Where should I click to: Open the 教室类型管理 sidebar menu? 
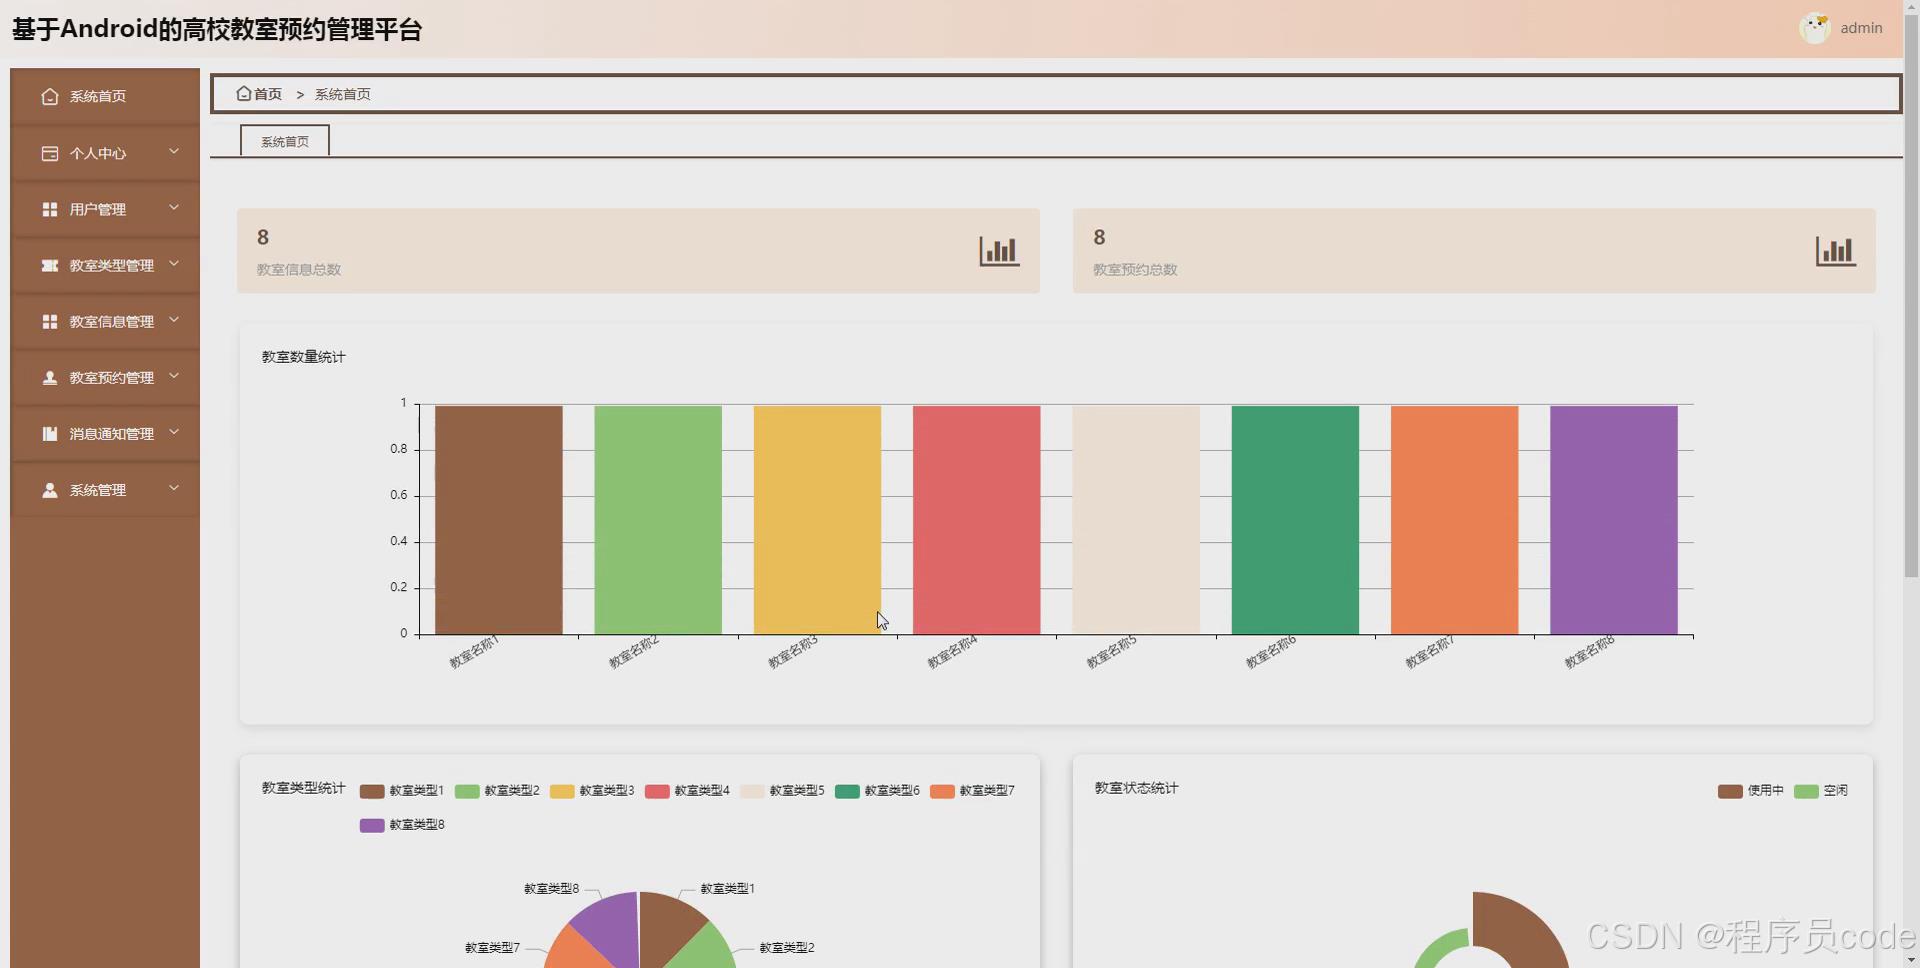(105, 265)
